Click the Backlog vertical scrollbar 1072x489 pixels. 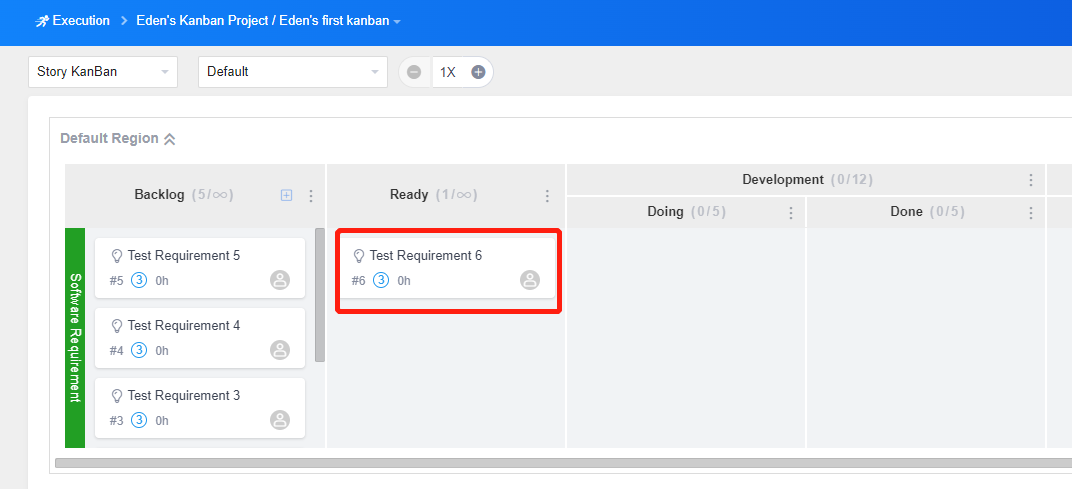pyautogui.click(x=320, y=294)
